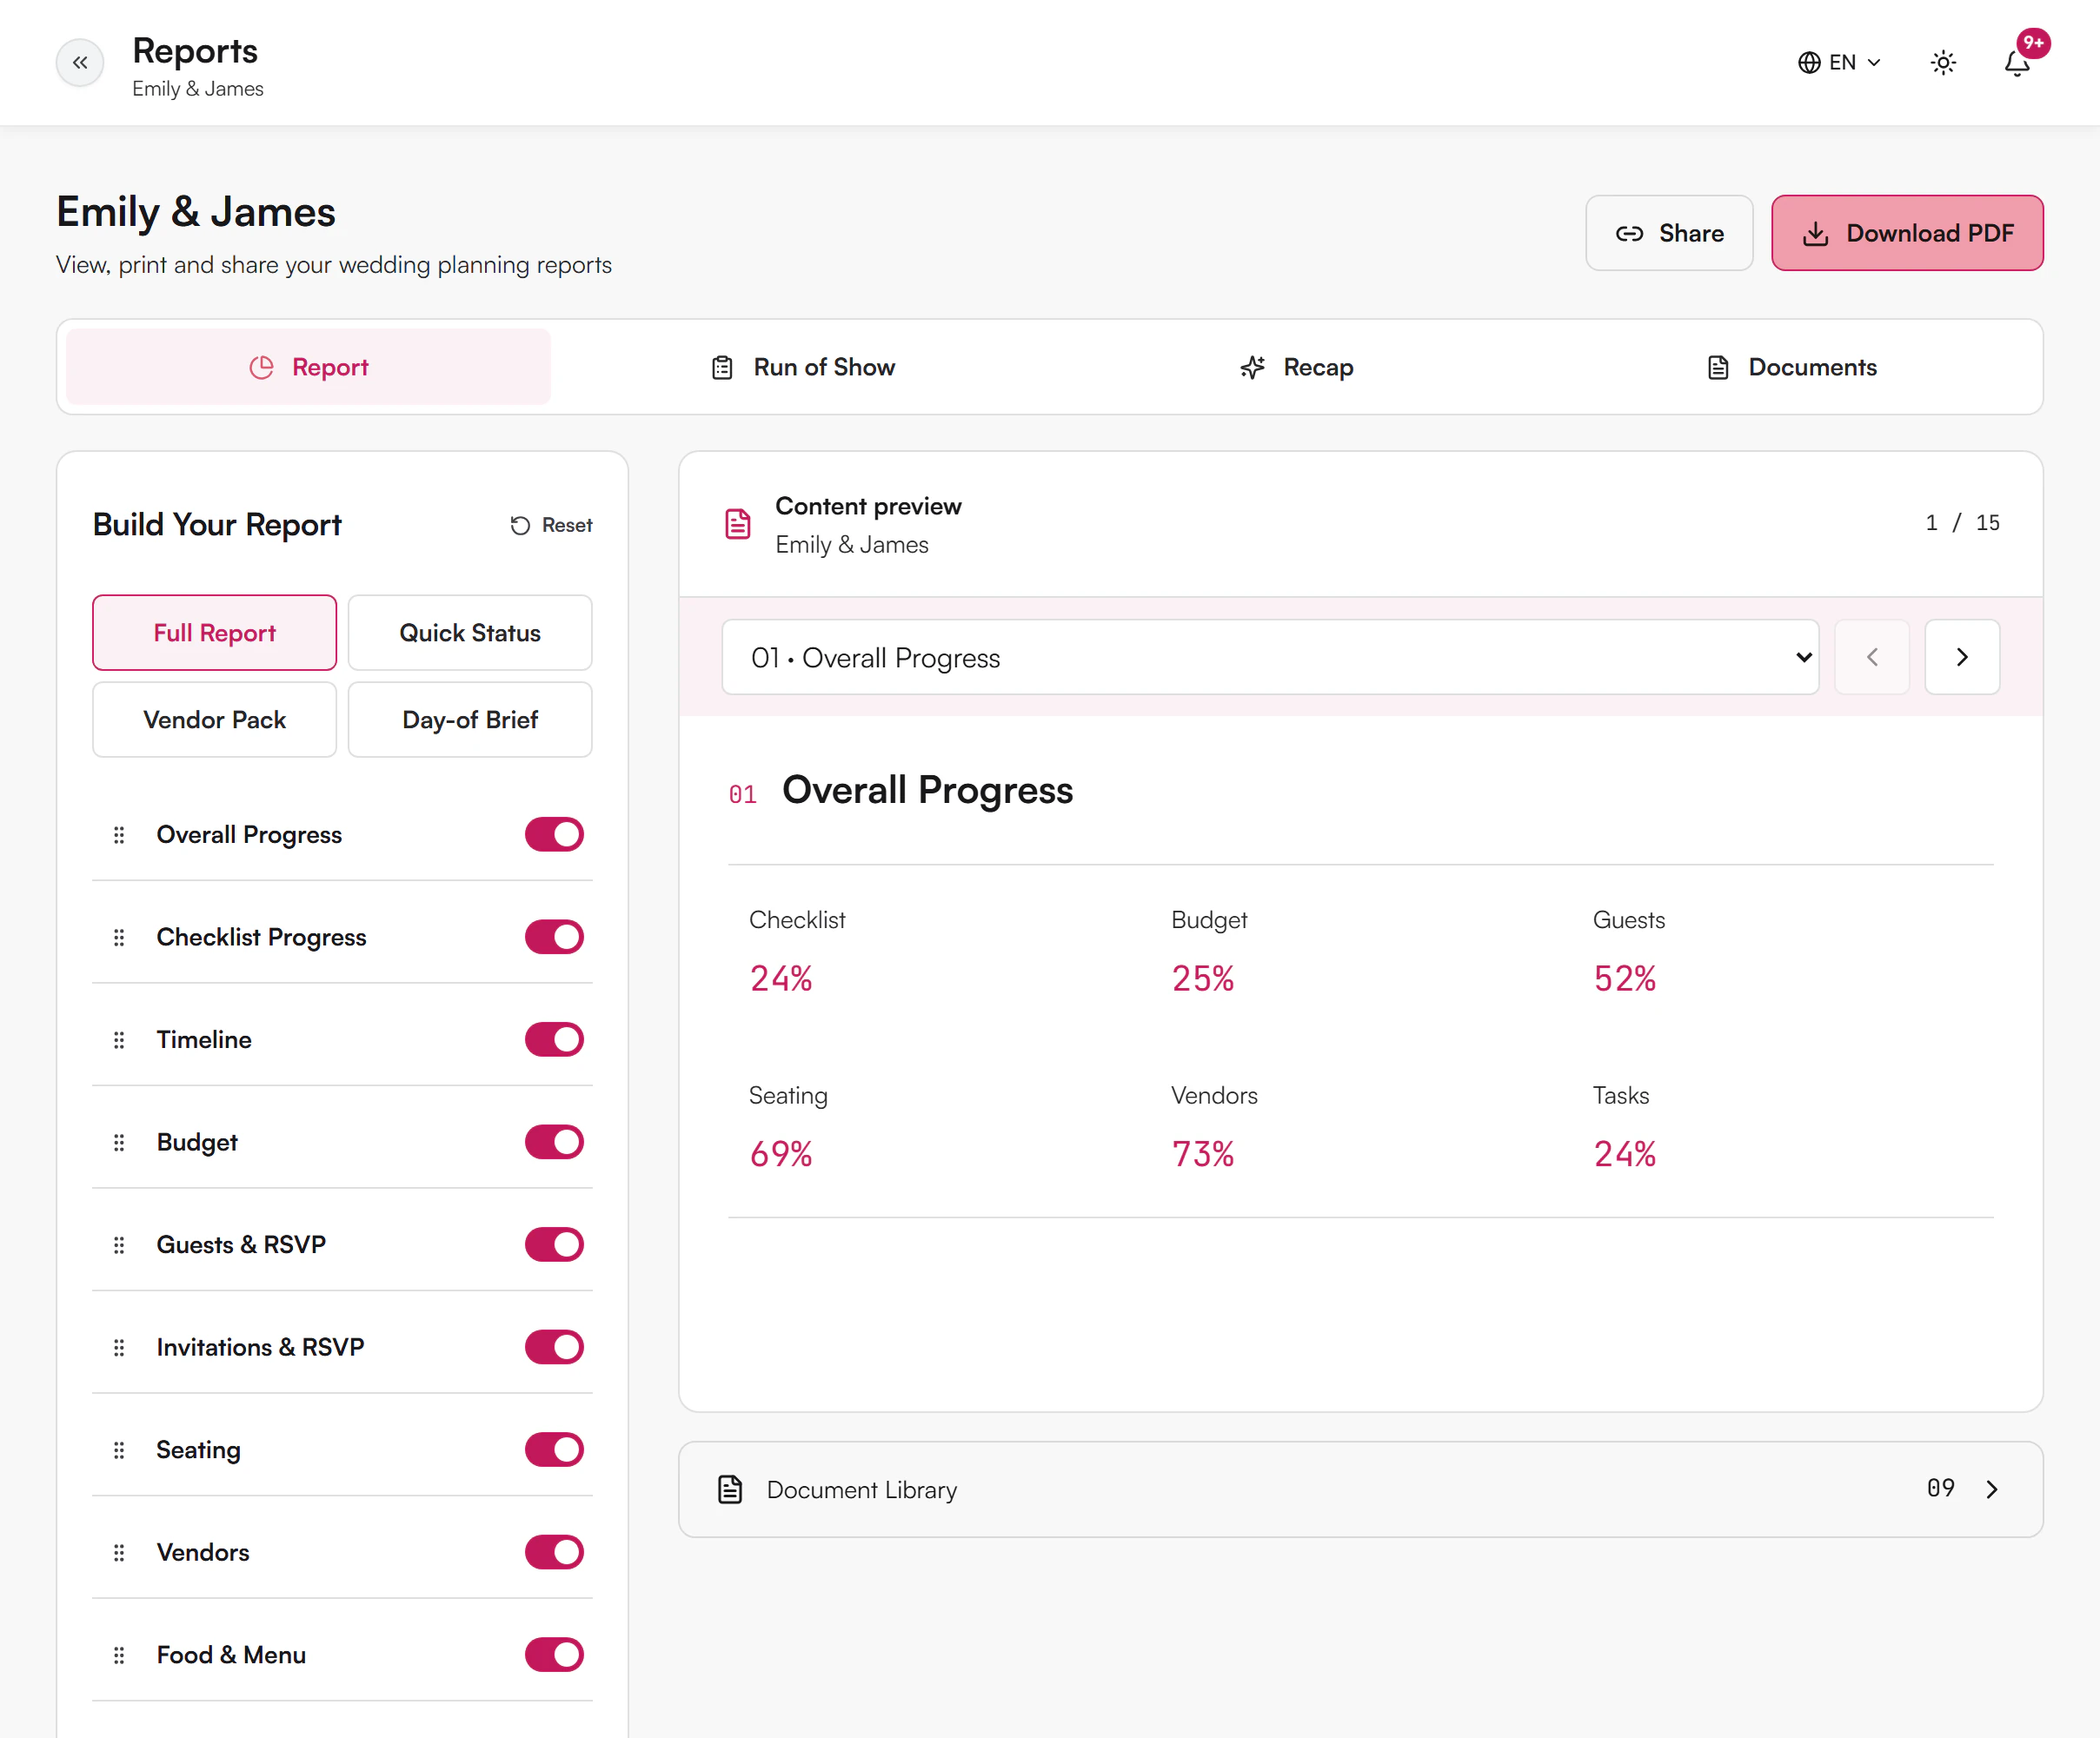This screenshot has height=1738, width=2100.
Task: Toggle the sun theme icon
Action: 1943,63
